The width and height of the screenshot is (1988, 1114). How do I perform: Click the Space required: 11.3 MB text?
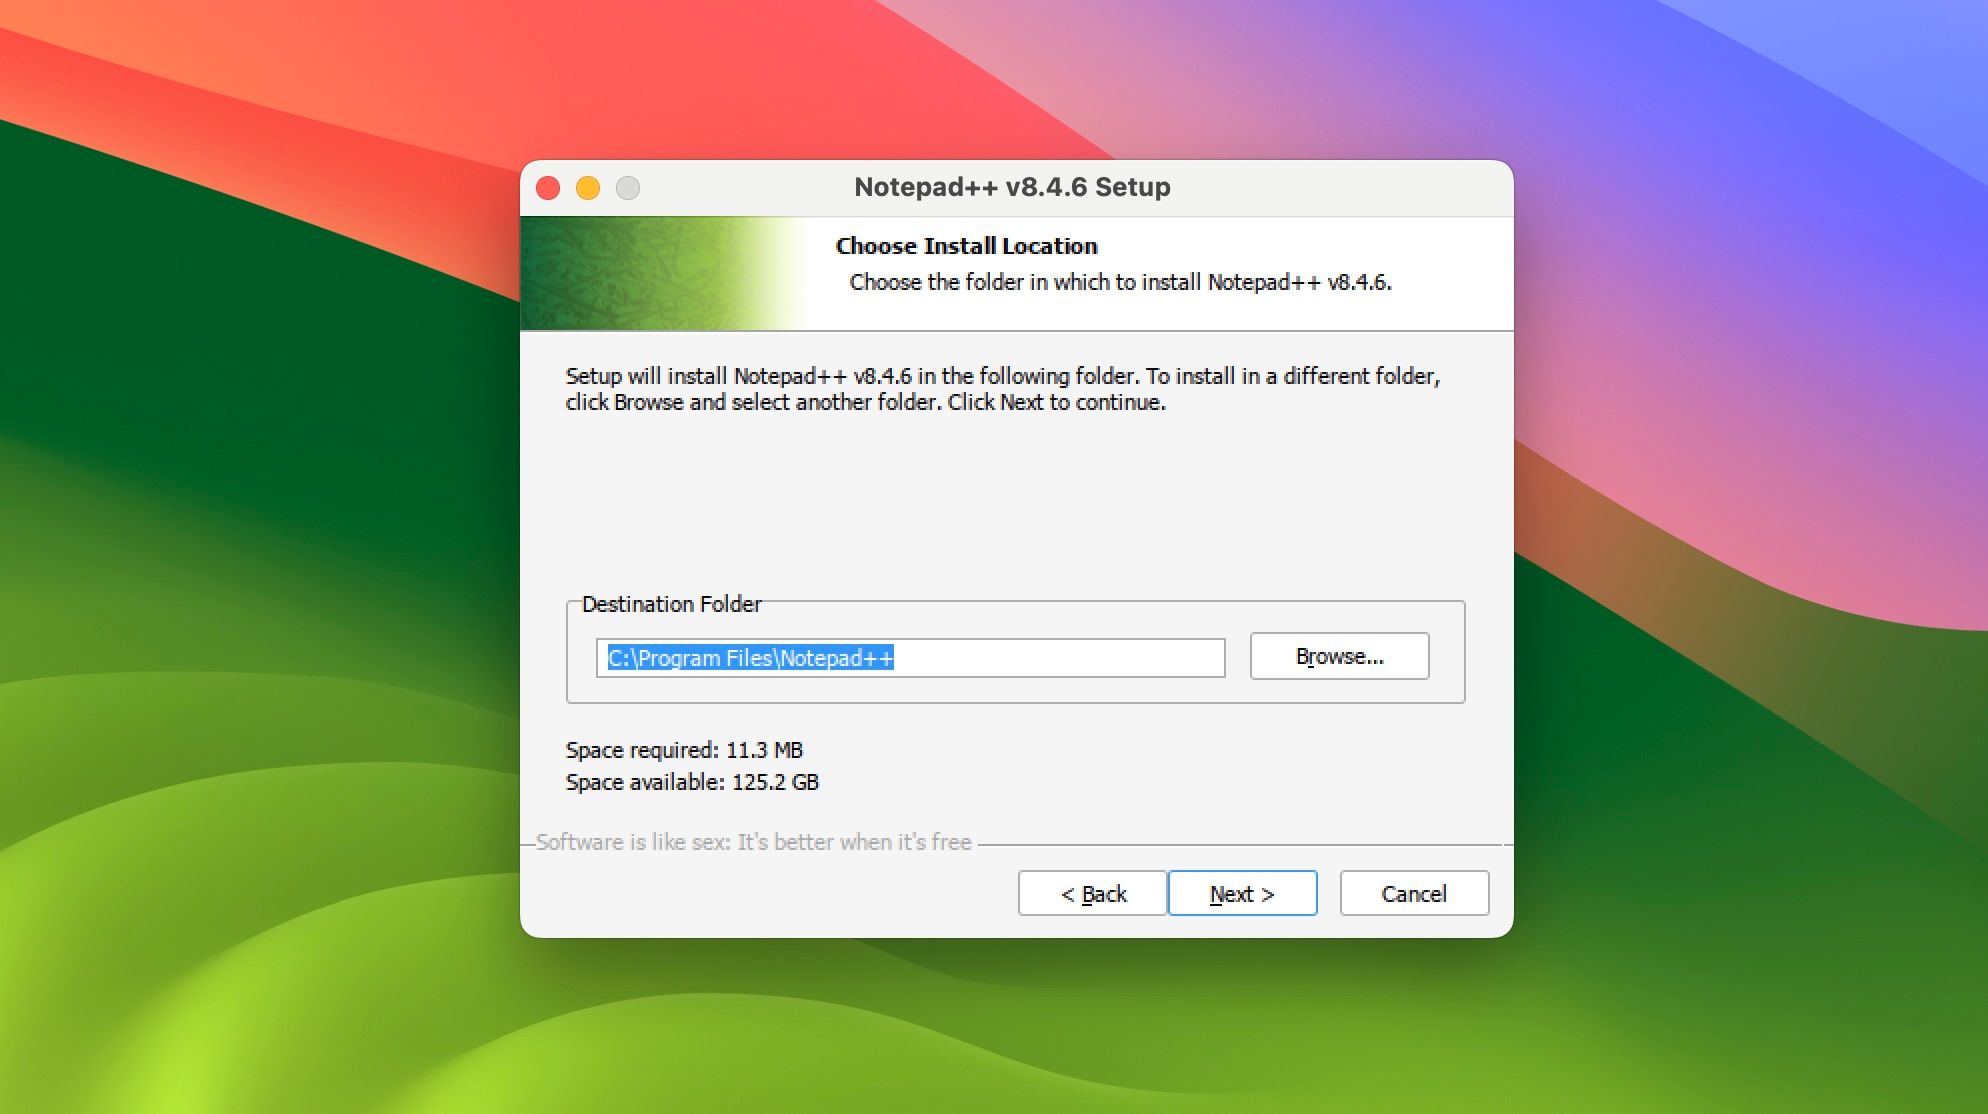point(685,750)
